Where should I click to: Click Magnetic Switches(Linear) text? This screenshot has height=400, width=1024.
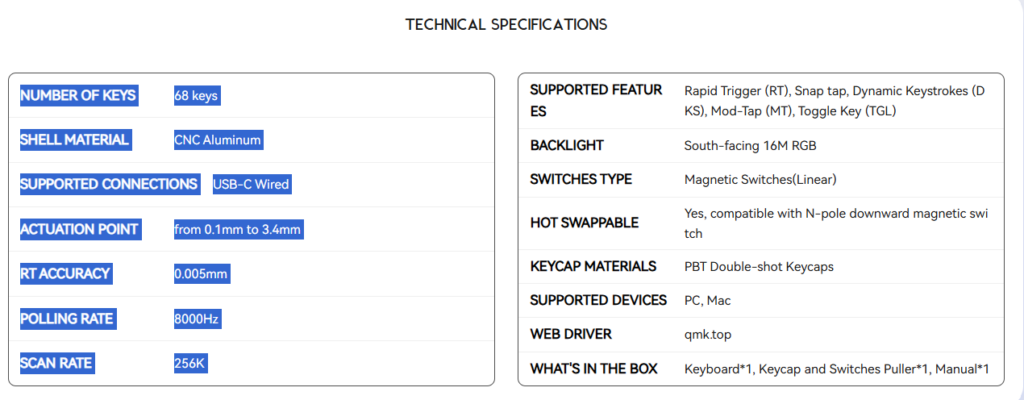point(760,179)
